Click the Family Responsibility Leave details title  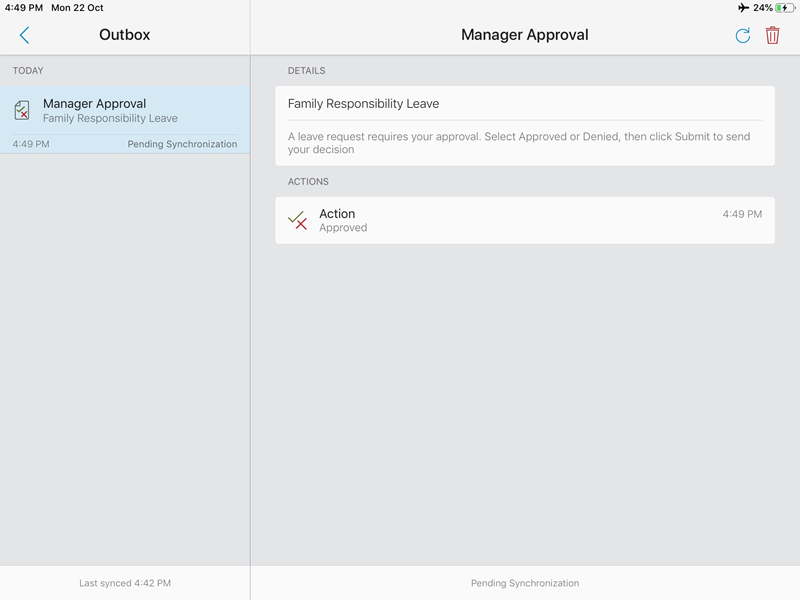click(x=363, y=104)
